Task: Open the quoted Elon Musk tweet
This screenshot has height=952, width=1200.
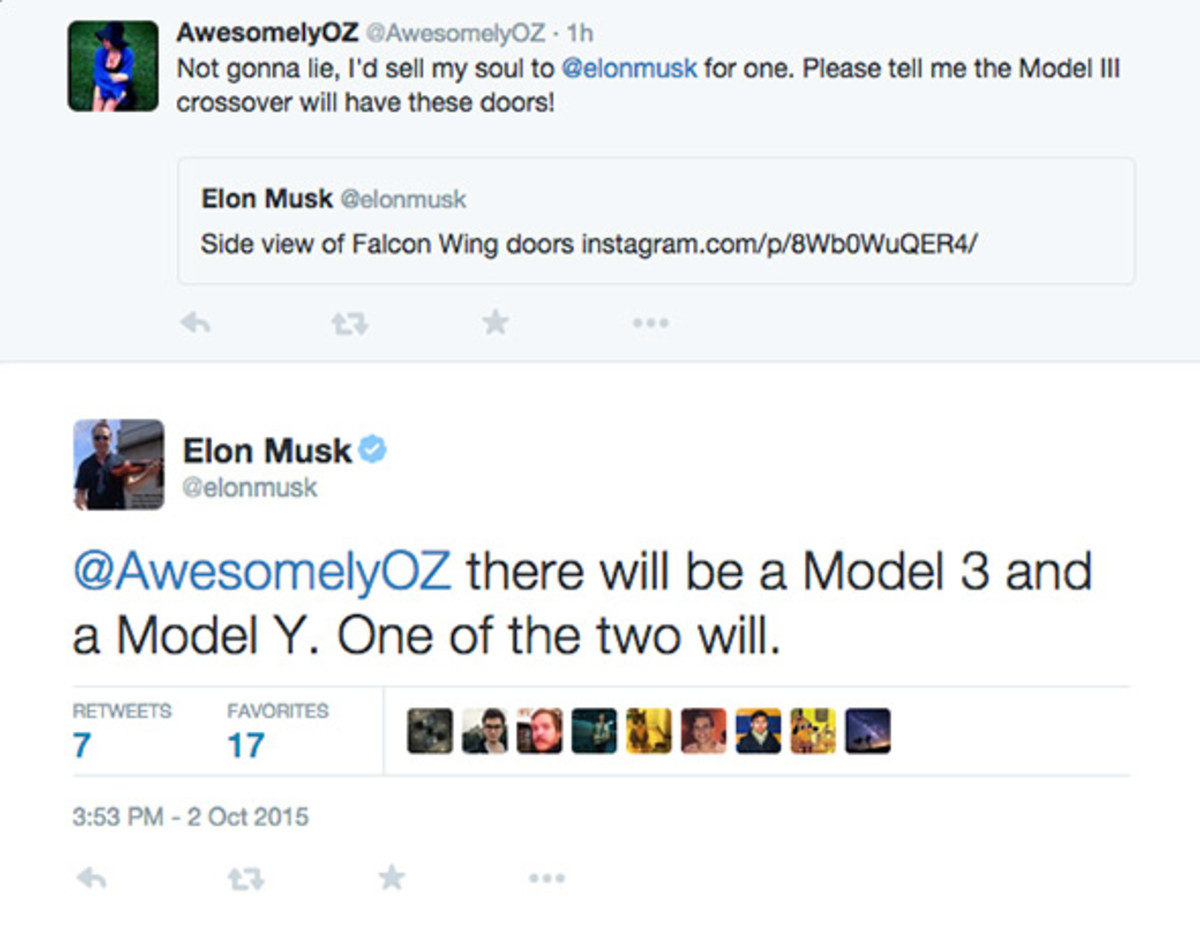Action: (655, 221)
